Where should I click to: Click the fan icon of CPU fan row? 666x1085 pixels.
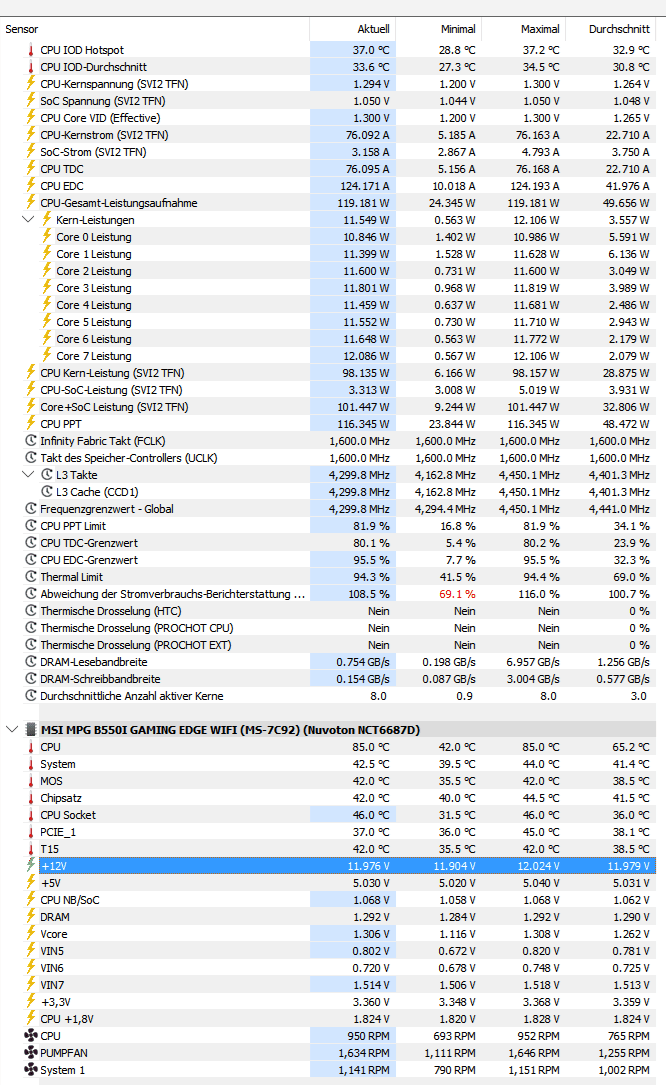[30, 1036]
